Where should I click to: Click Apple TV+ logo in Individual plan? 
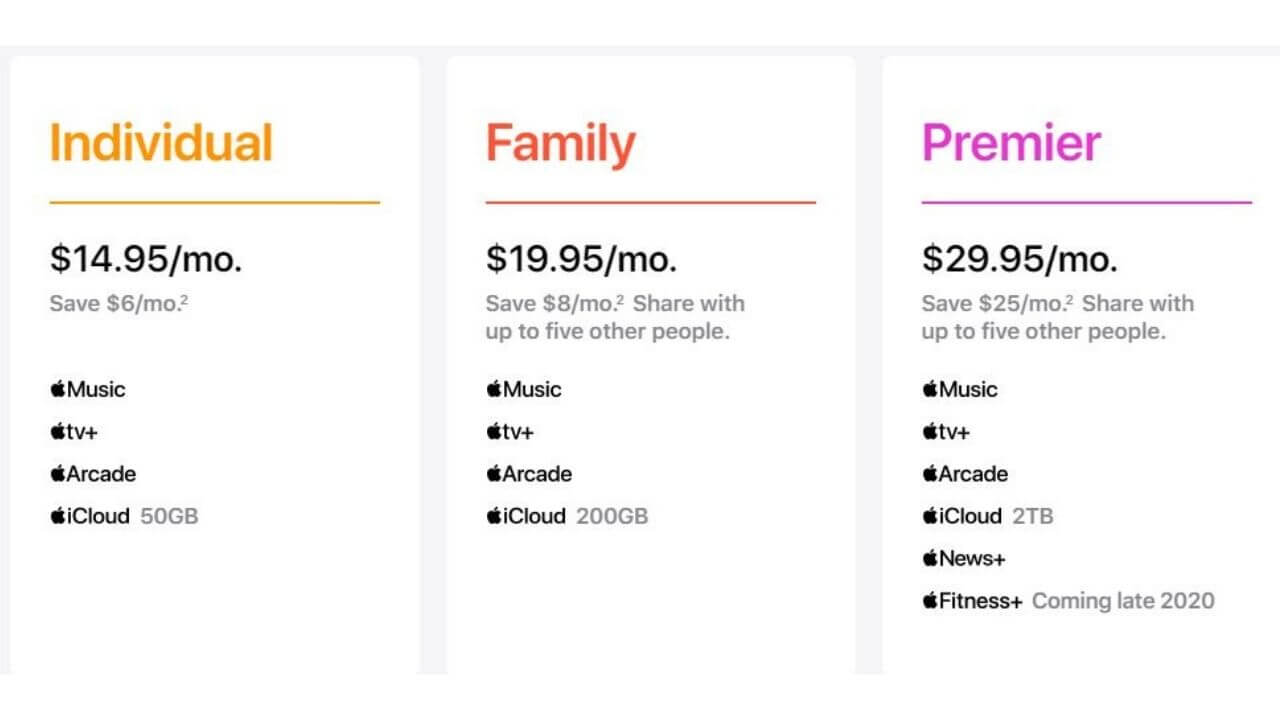[x=74, y=432]
